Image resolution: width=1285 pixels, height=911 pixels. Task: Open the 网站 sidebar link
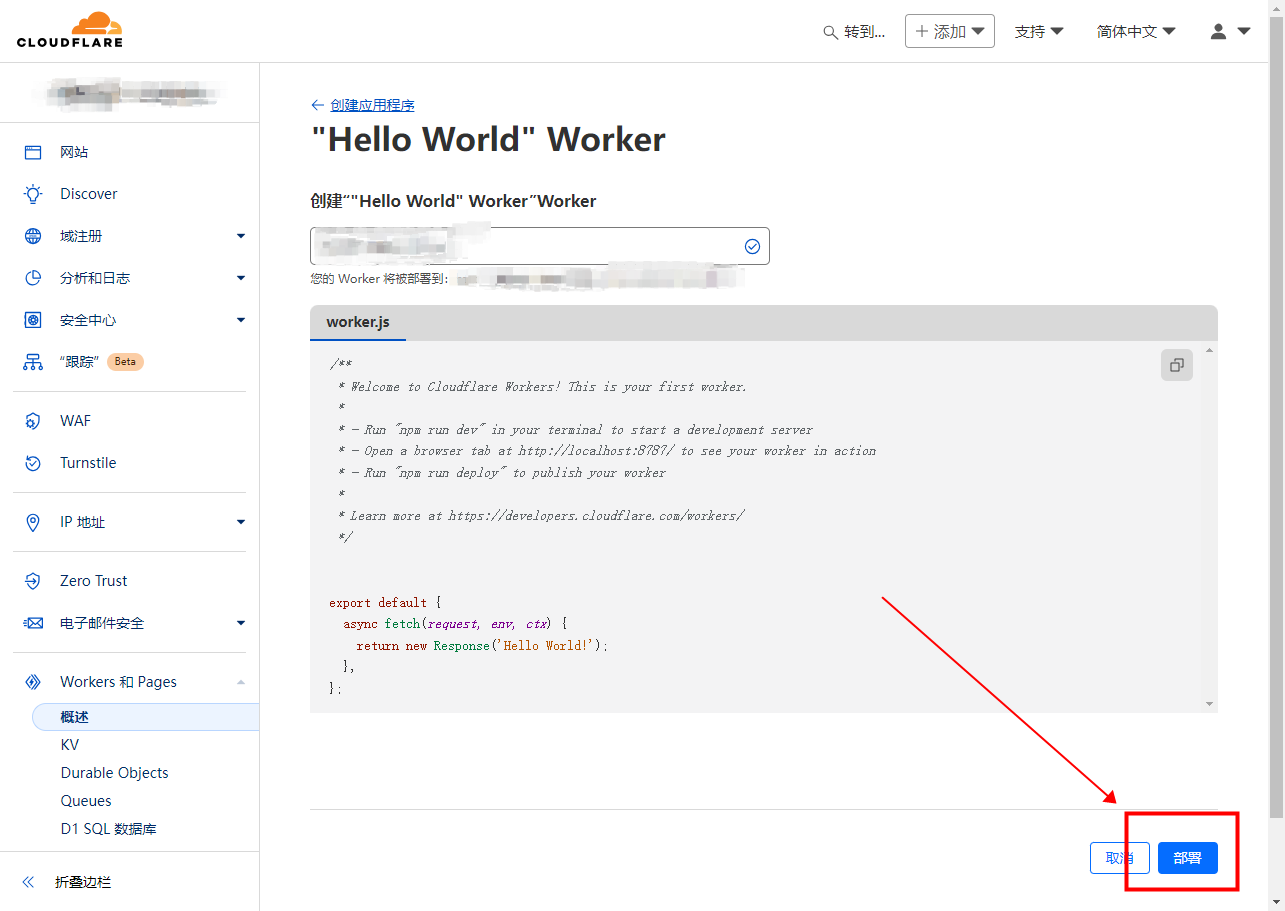pyautogui.click(x=74, y=152)
